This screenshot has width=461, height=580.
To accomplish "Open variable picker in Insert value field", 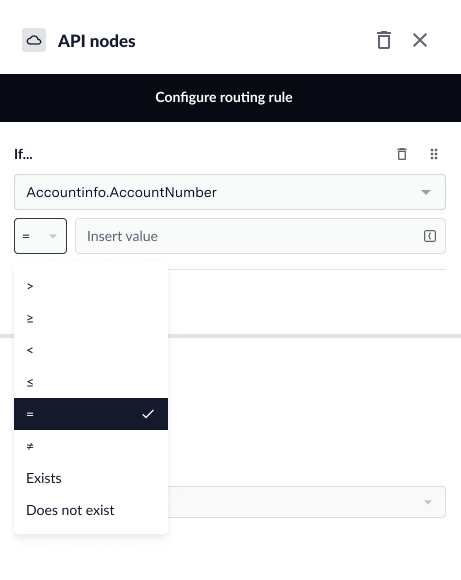I will pyautogui.click(x=430, y=236).
